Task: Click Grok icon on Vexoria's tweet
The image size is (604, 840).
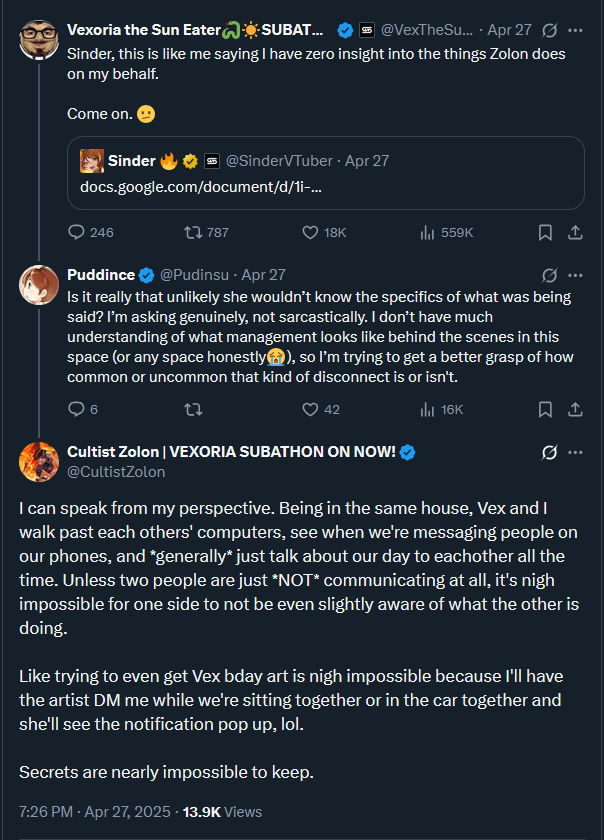Action: tap(548, 30)
